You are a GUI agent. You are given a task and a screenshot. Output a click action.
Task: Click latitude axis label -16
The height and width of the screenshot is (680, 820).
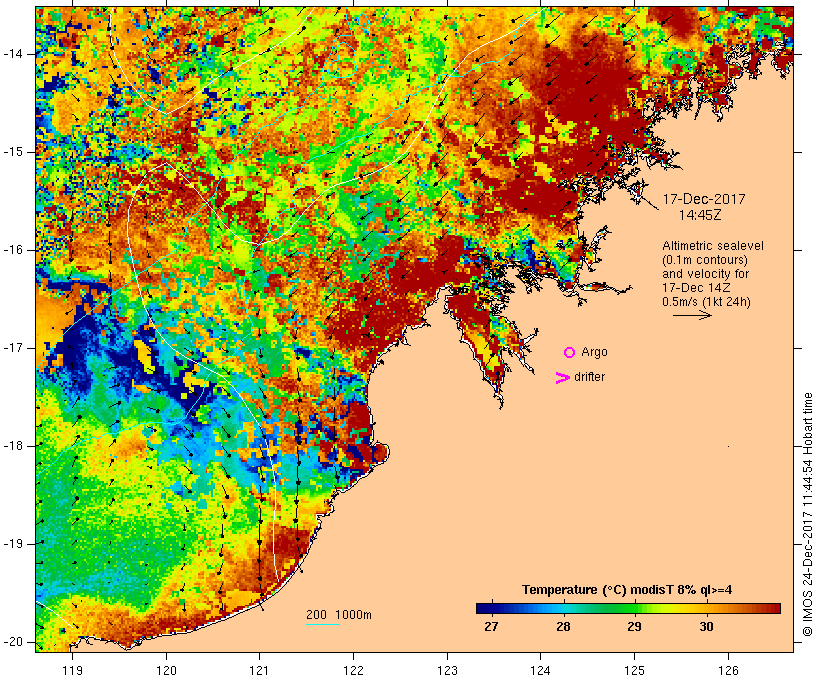coord(13,250)
